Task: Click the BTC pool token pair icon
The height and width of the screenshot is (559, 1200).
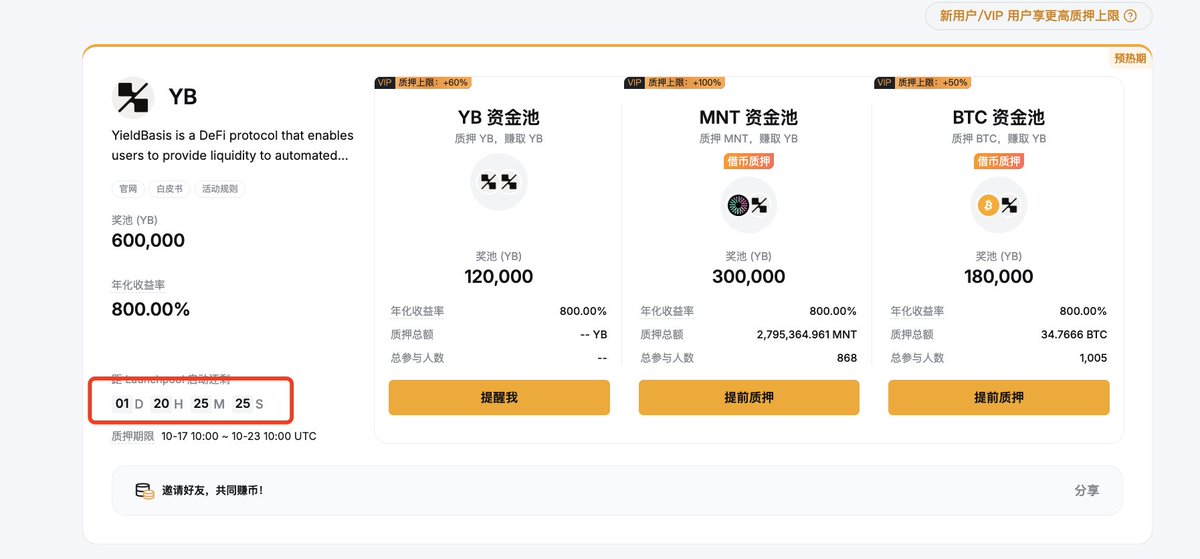Action: pyautogui.click(x=998, y=206)
